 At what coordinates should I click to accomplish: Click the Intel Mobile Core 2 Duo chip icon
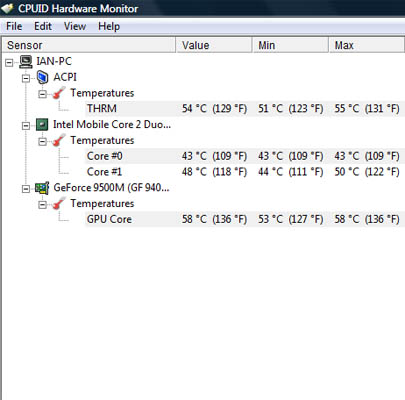(42, 125)
